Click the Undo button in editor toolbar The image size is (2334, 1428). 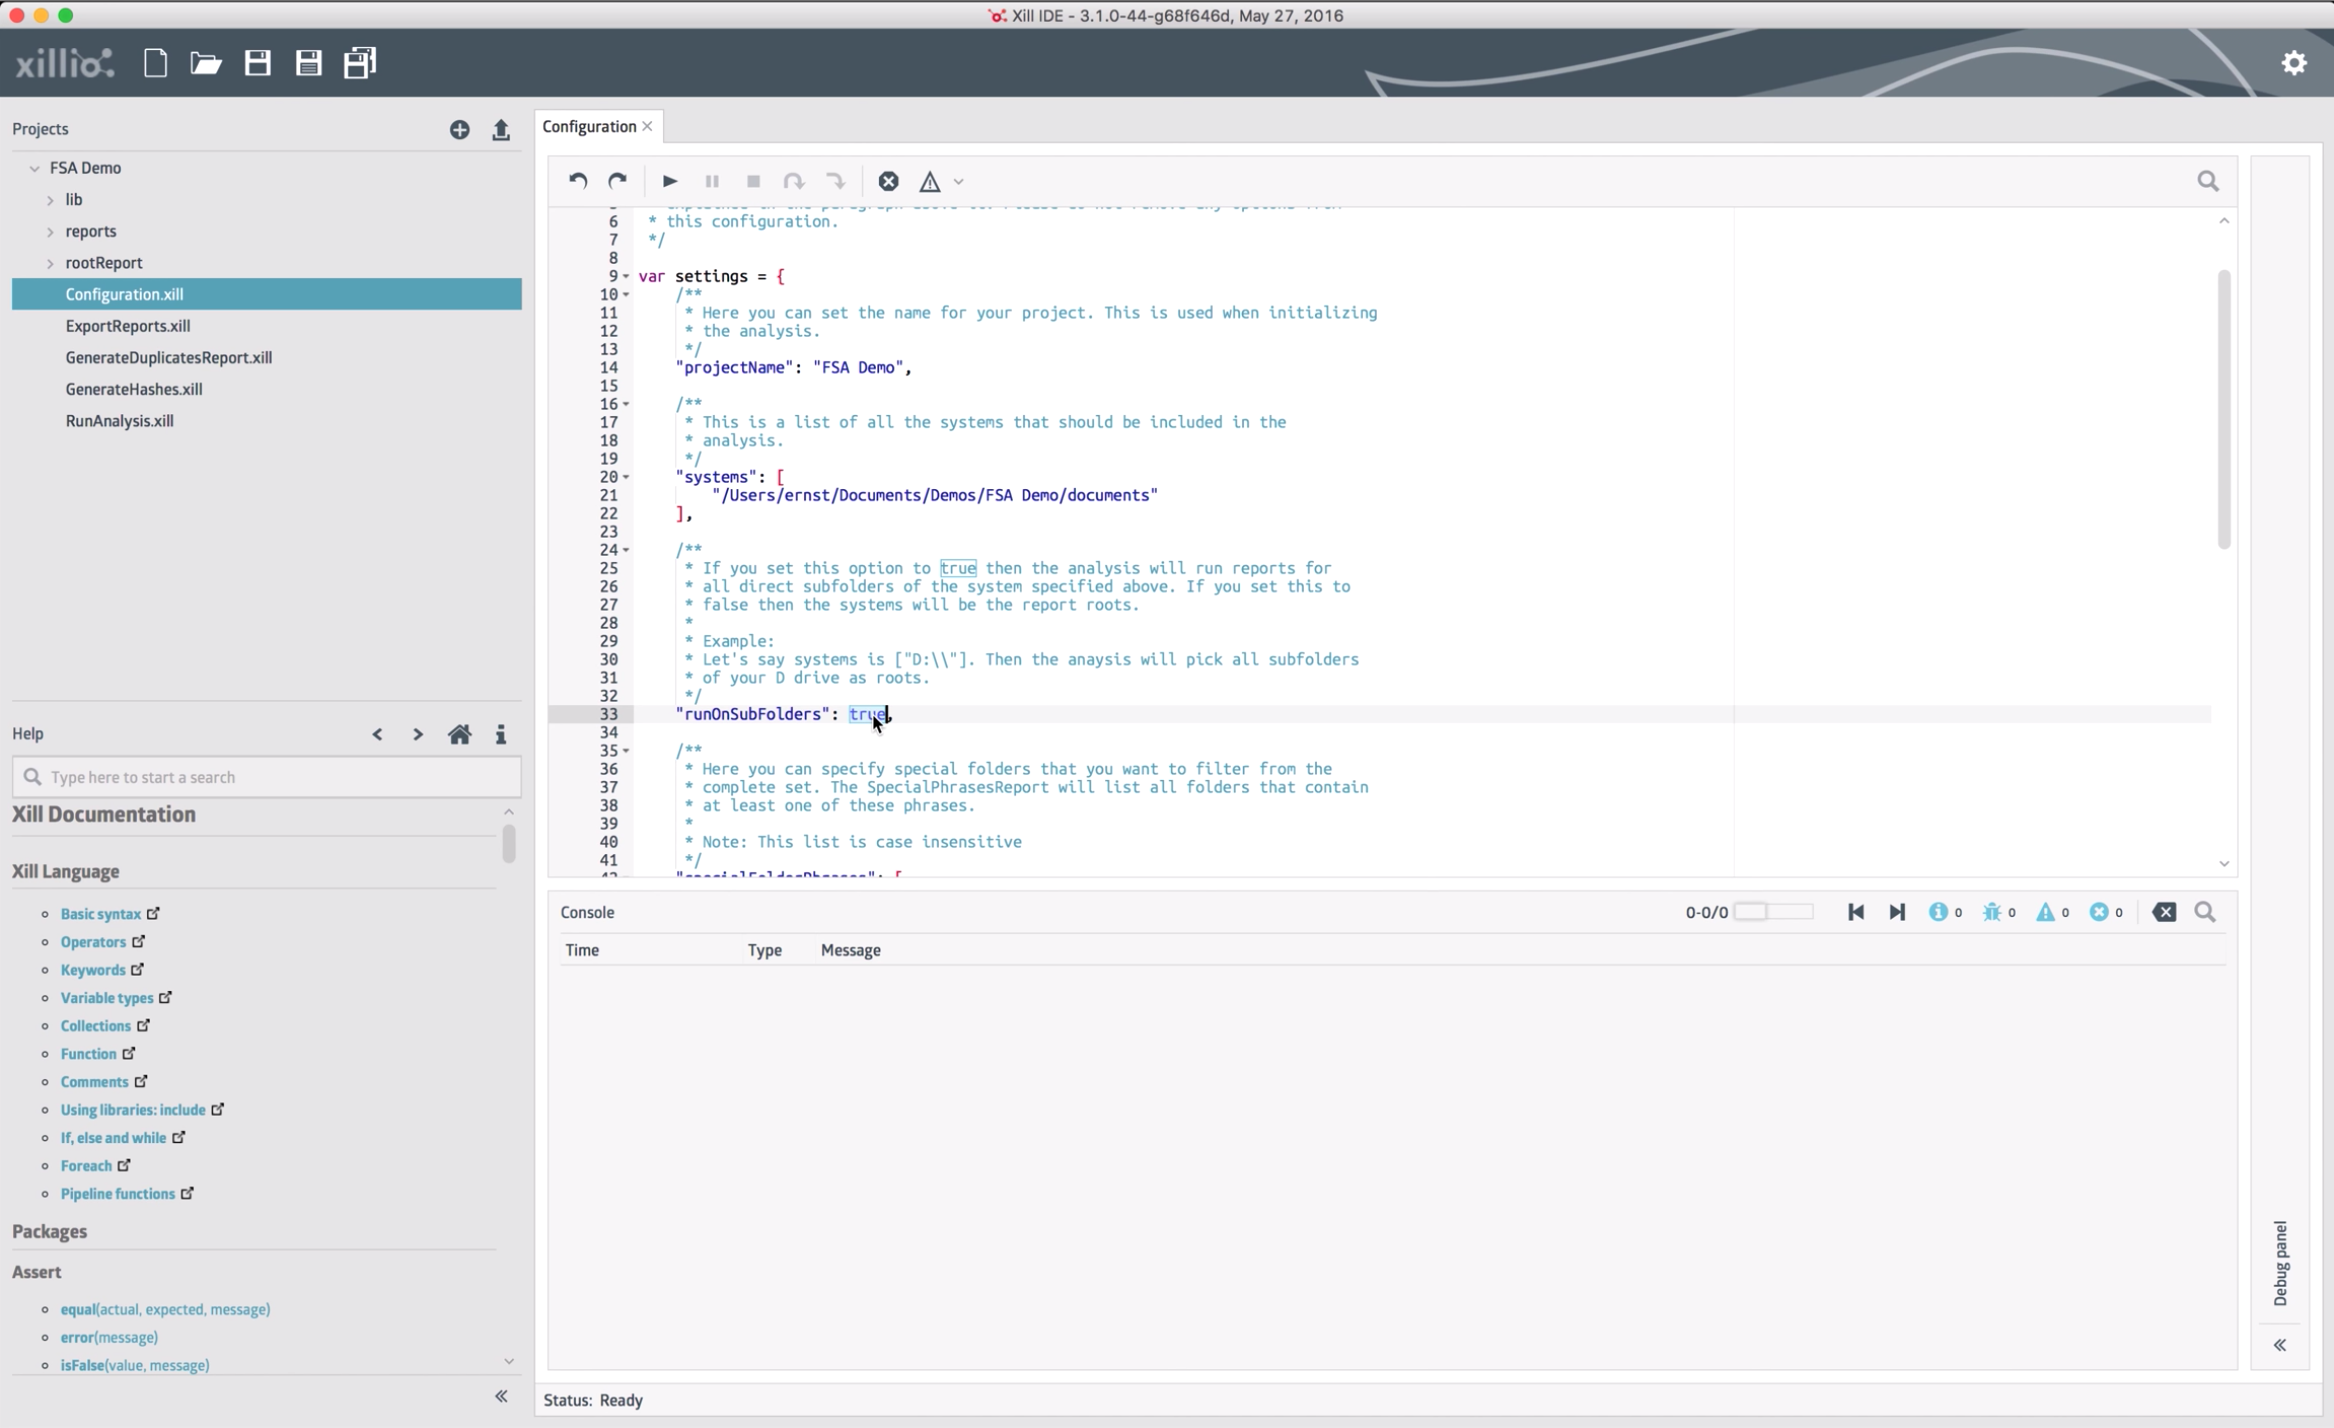pos(577,180)
